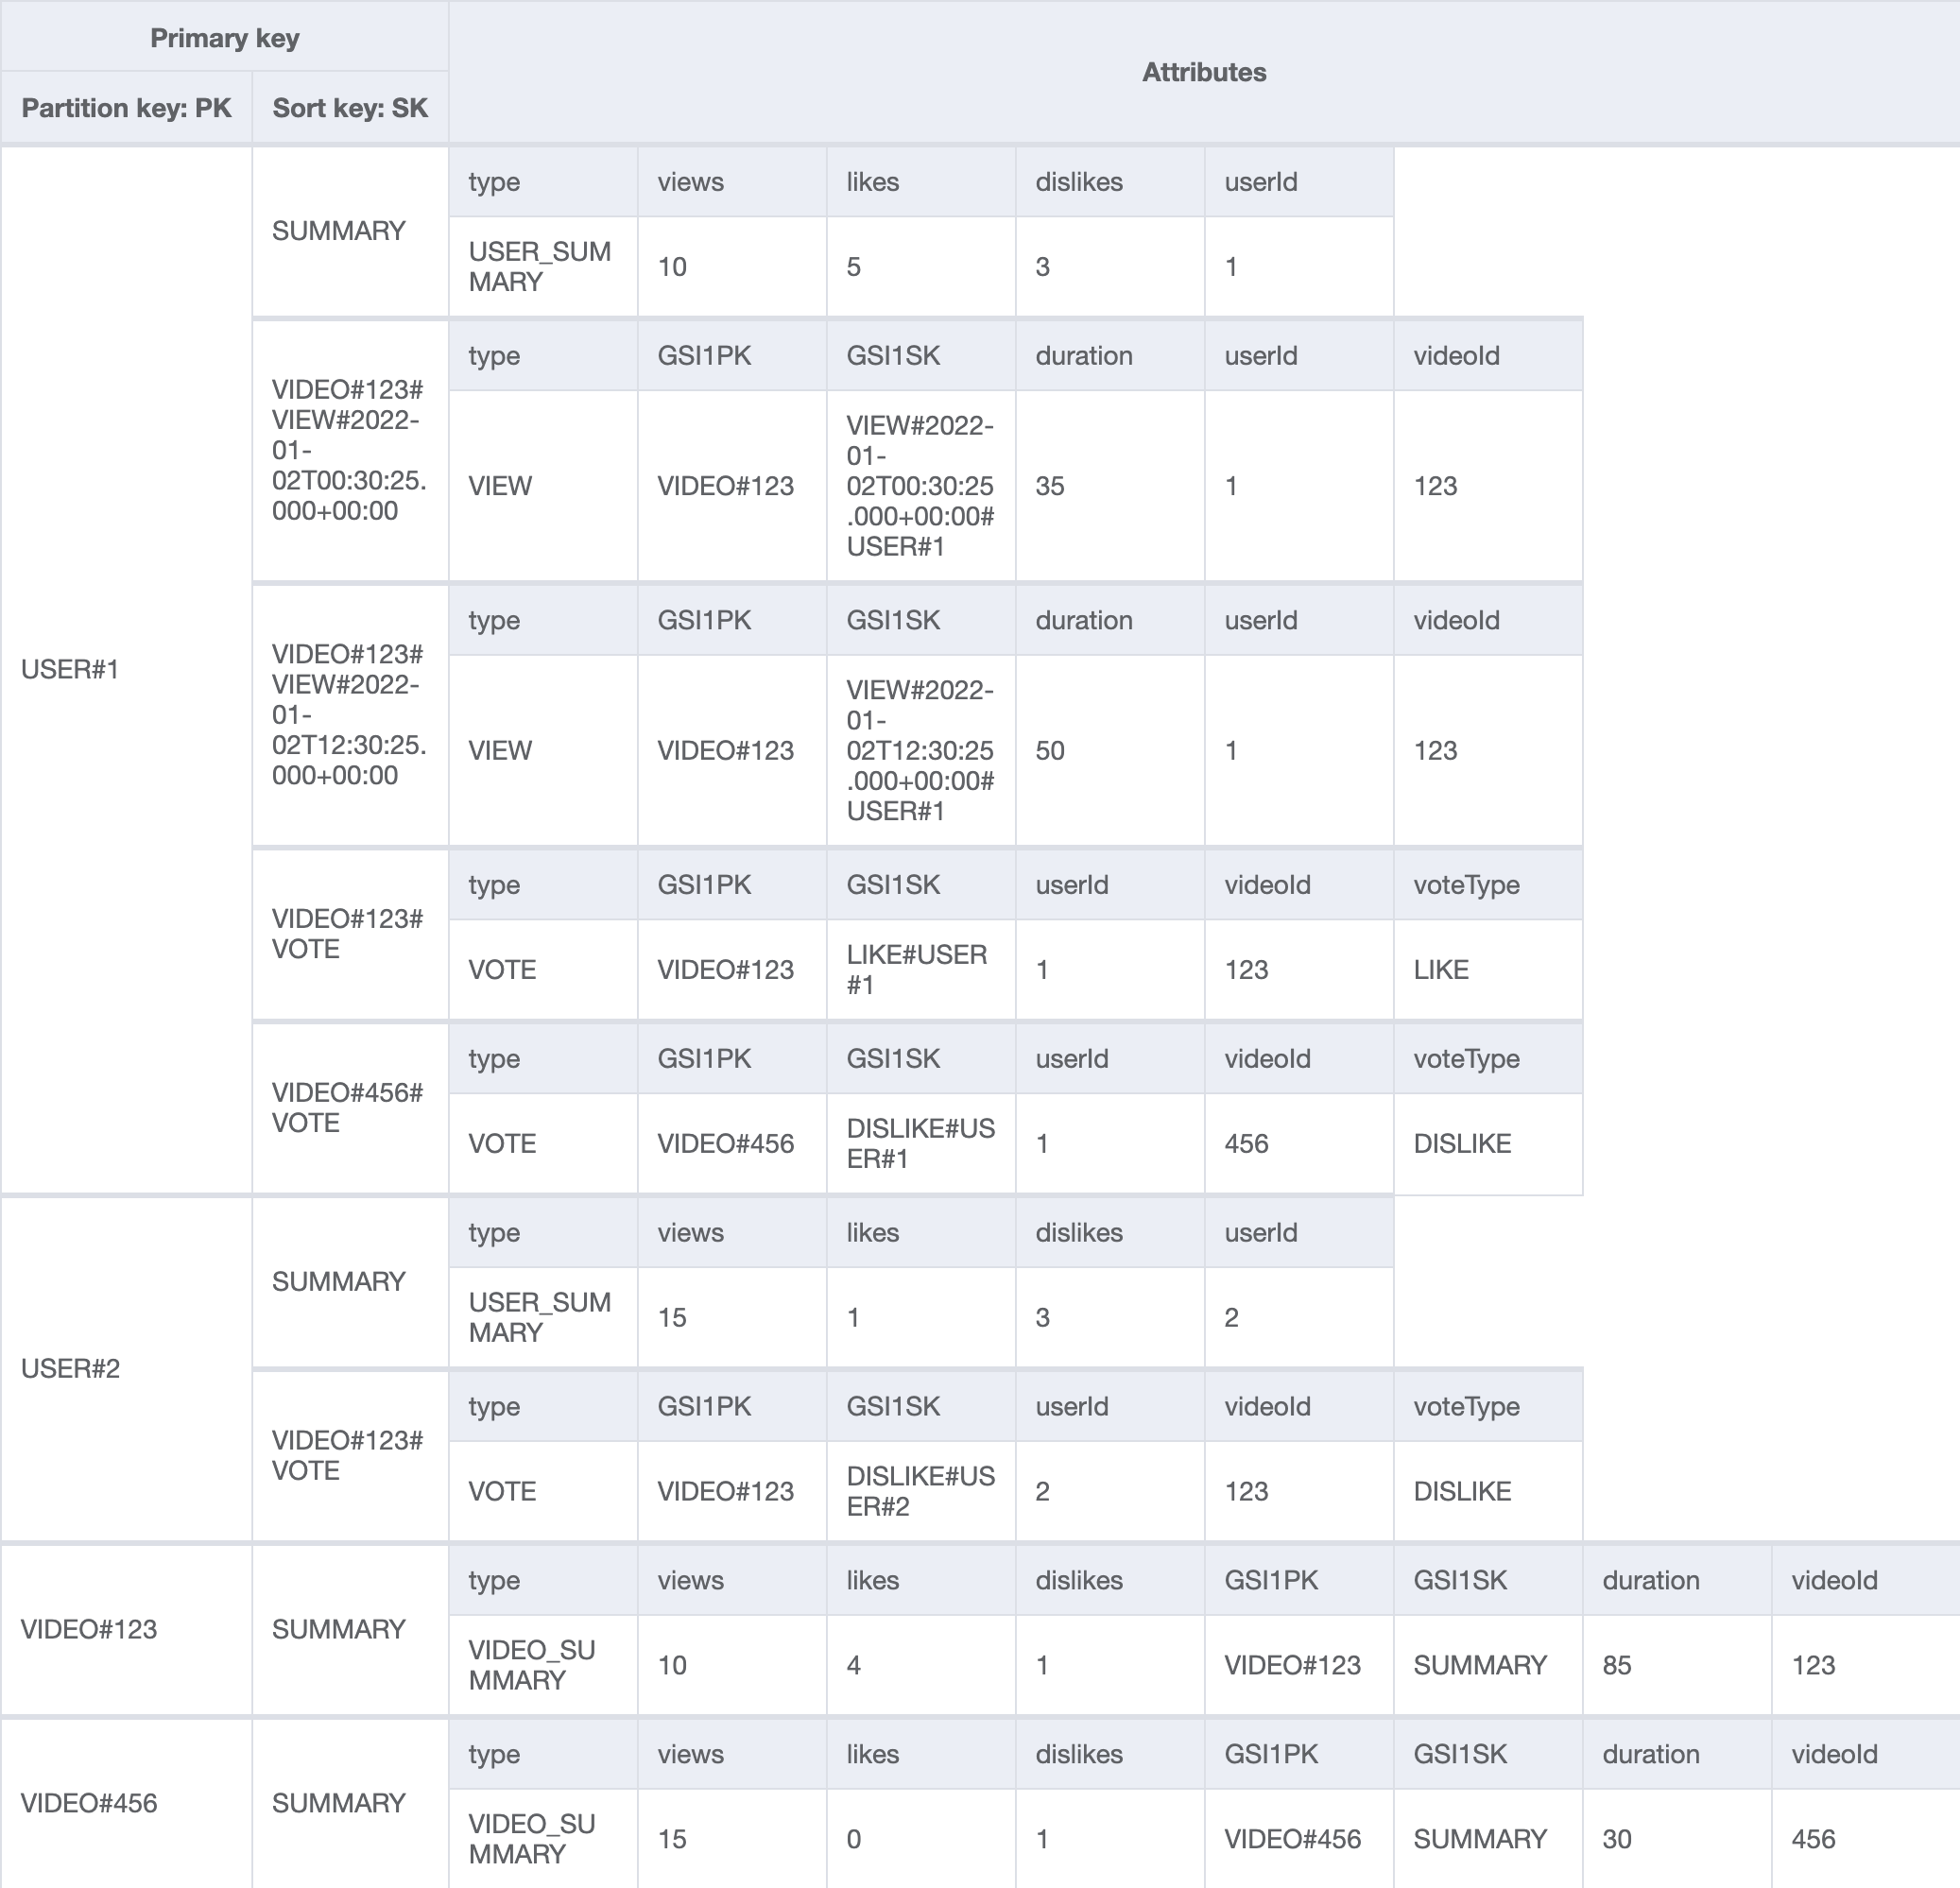Click GSI1PK value VIDEO#456 in summary row
This screenshot has height=1888, width=1960.
[1299, 1839]
